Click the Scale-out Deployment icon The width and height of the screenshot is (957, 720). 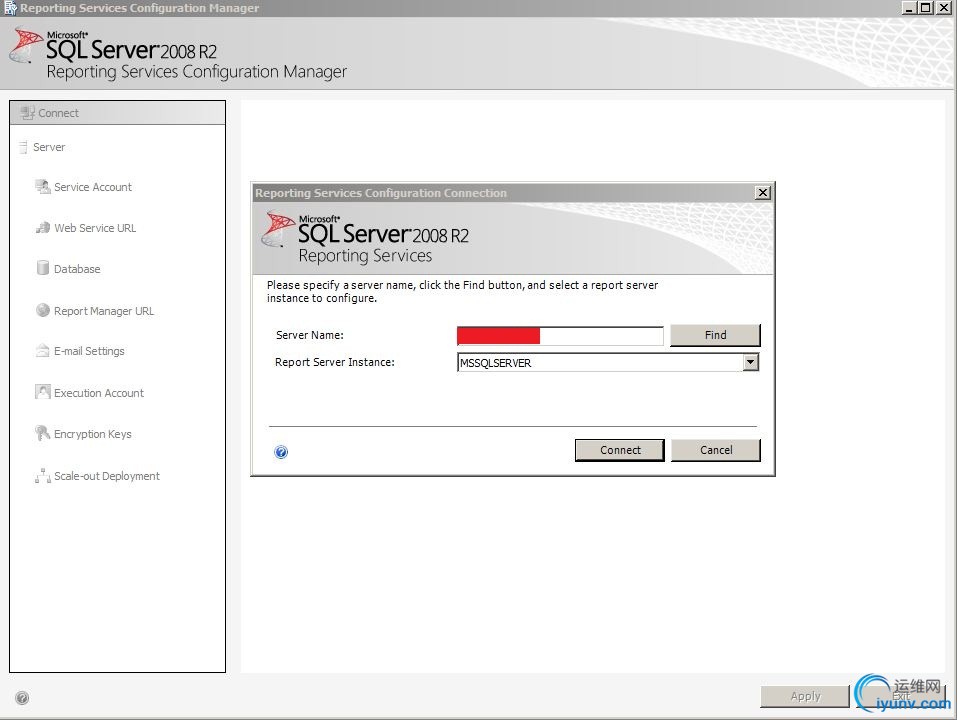[43, 476]
